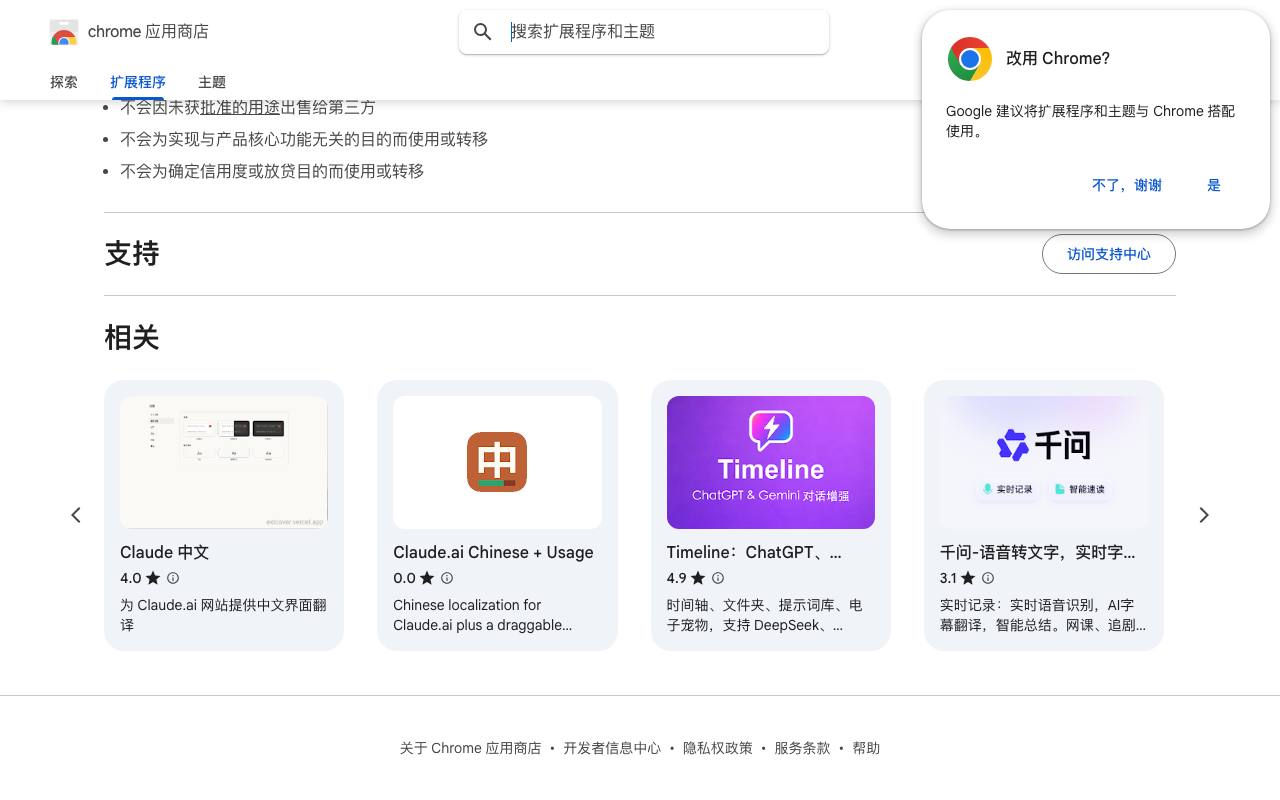Screen dimensions: 1280x800
Task: Open the Claude.ai Chinese + Usage thumbnail
Action: [497, 462]
